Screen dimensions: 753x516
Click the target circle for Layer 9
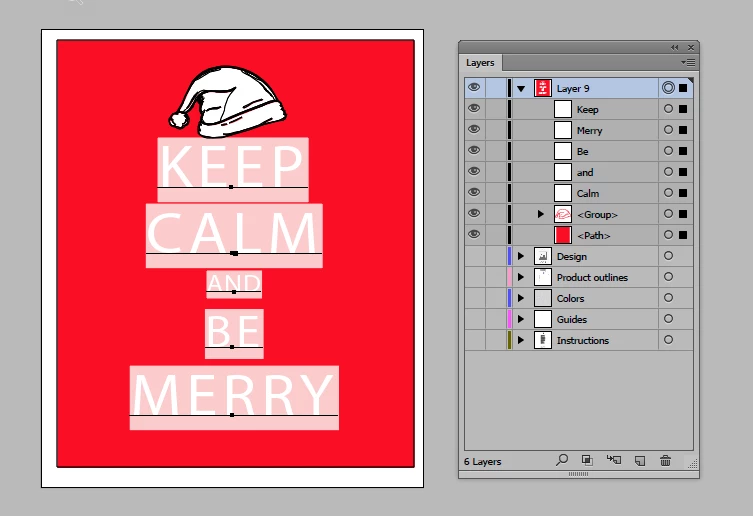[x=668, y=87]
